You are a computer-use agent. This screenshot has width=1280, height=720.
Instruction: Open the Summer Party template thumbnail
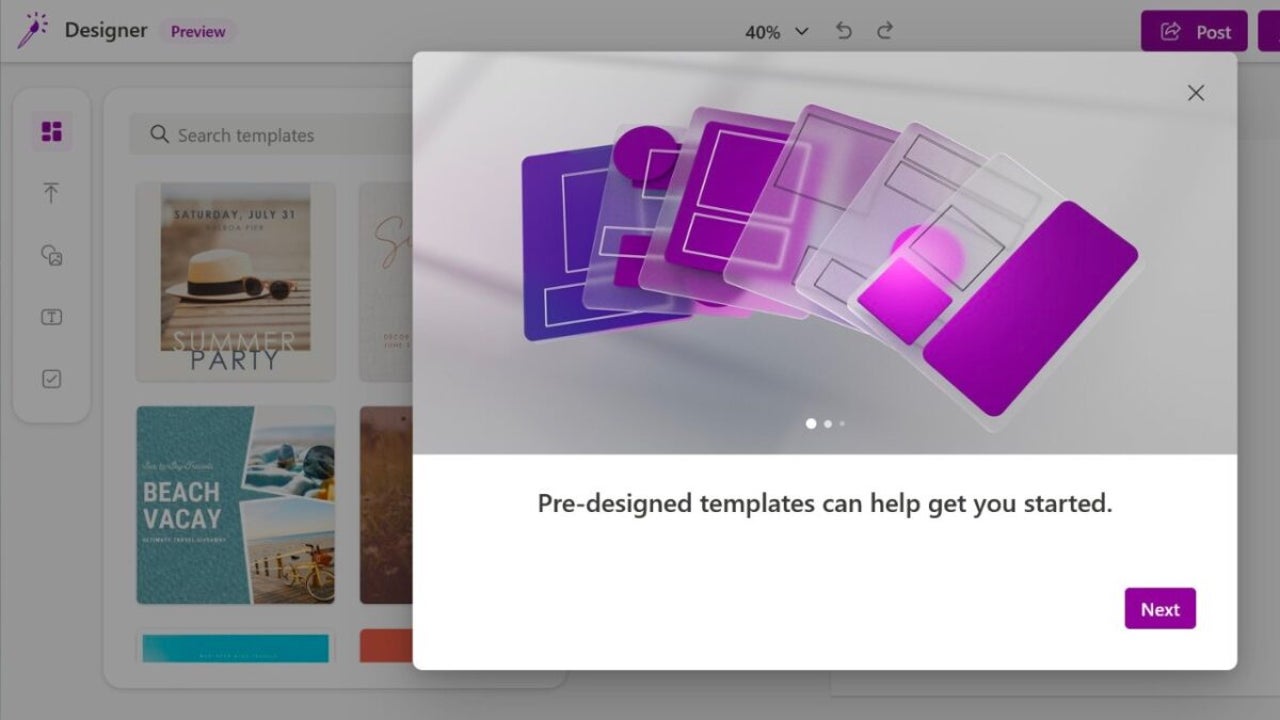click(x=234, y=281)
